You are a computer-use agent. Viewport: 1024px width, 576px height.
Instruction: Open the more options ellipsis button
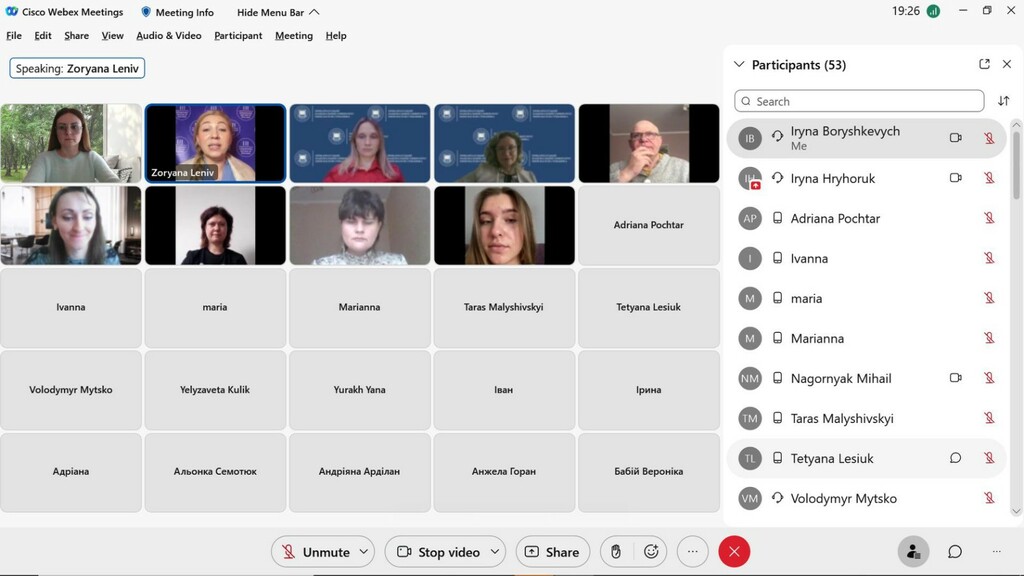pos(692,552)
